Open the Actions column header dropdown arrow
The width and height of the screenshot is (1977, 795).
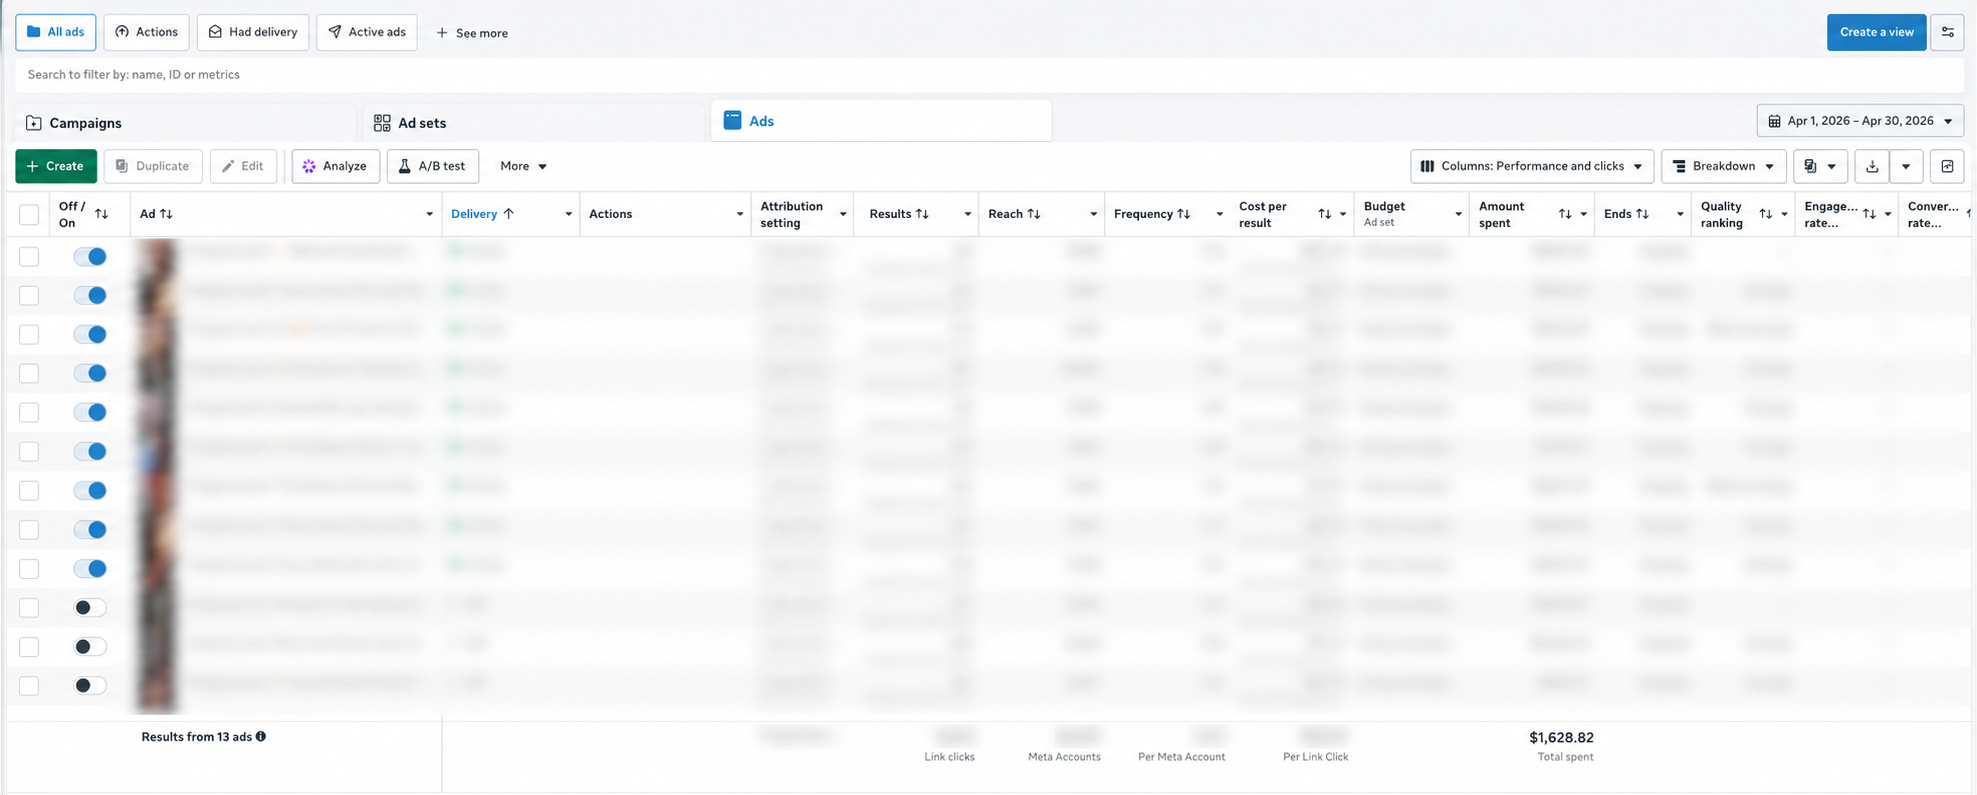(x=739, y=214)
